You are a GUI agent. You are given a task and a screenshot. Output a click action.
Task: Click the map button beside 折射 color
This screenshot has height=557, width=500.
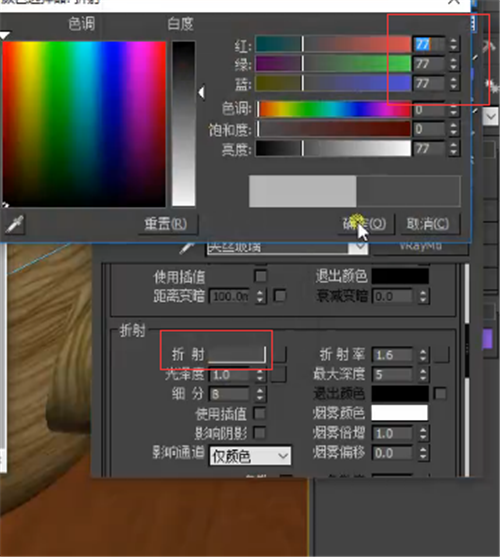coord(280,355)
